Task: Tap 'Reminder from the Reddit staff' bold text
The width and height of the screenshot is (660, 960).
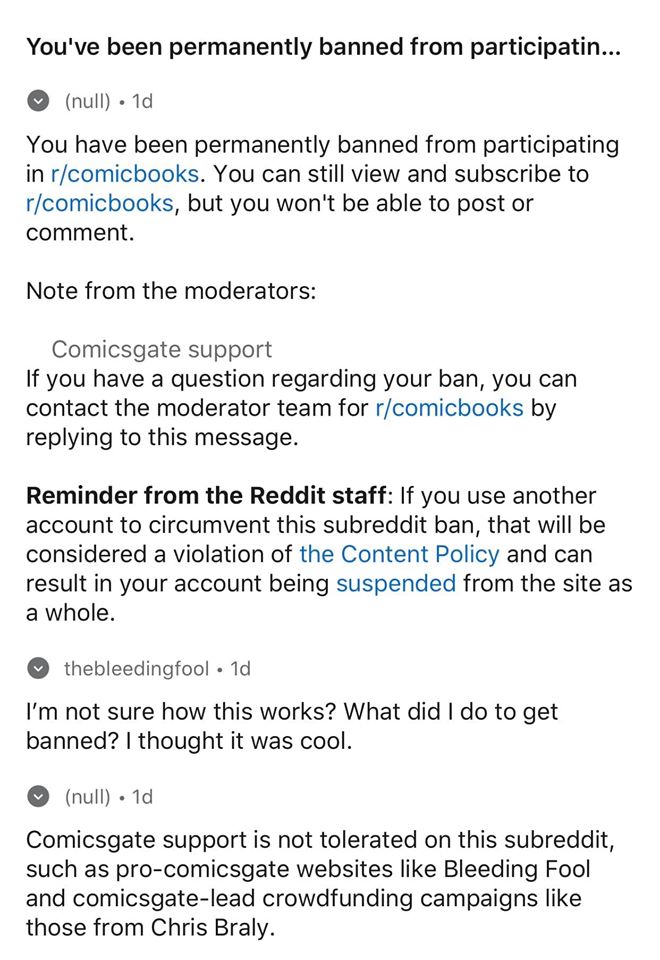Action: [x=205, y=496]
